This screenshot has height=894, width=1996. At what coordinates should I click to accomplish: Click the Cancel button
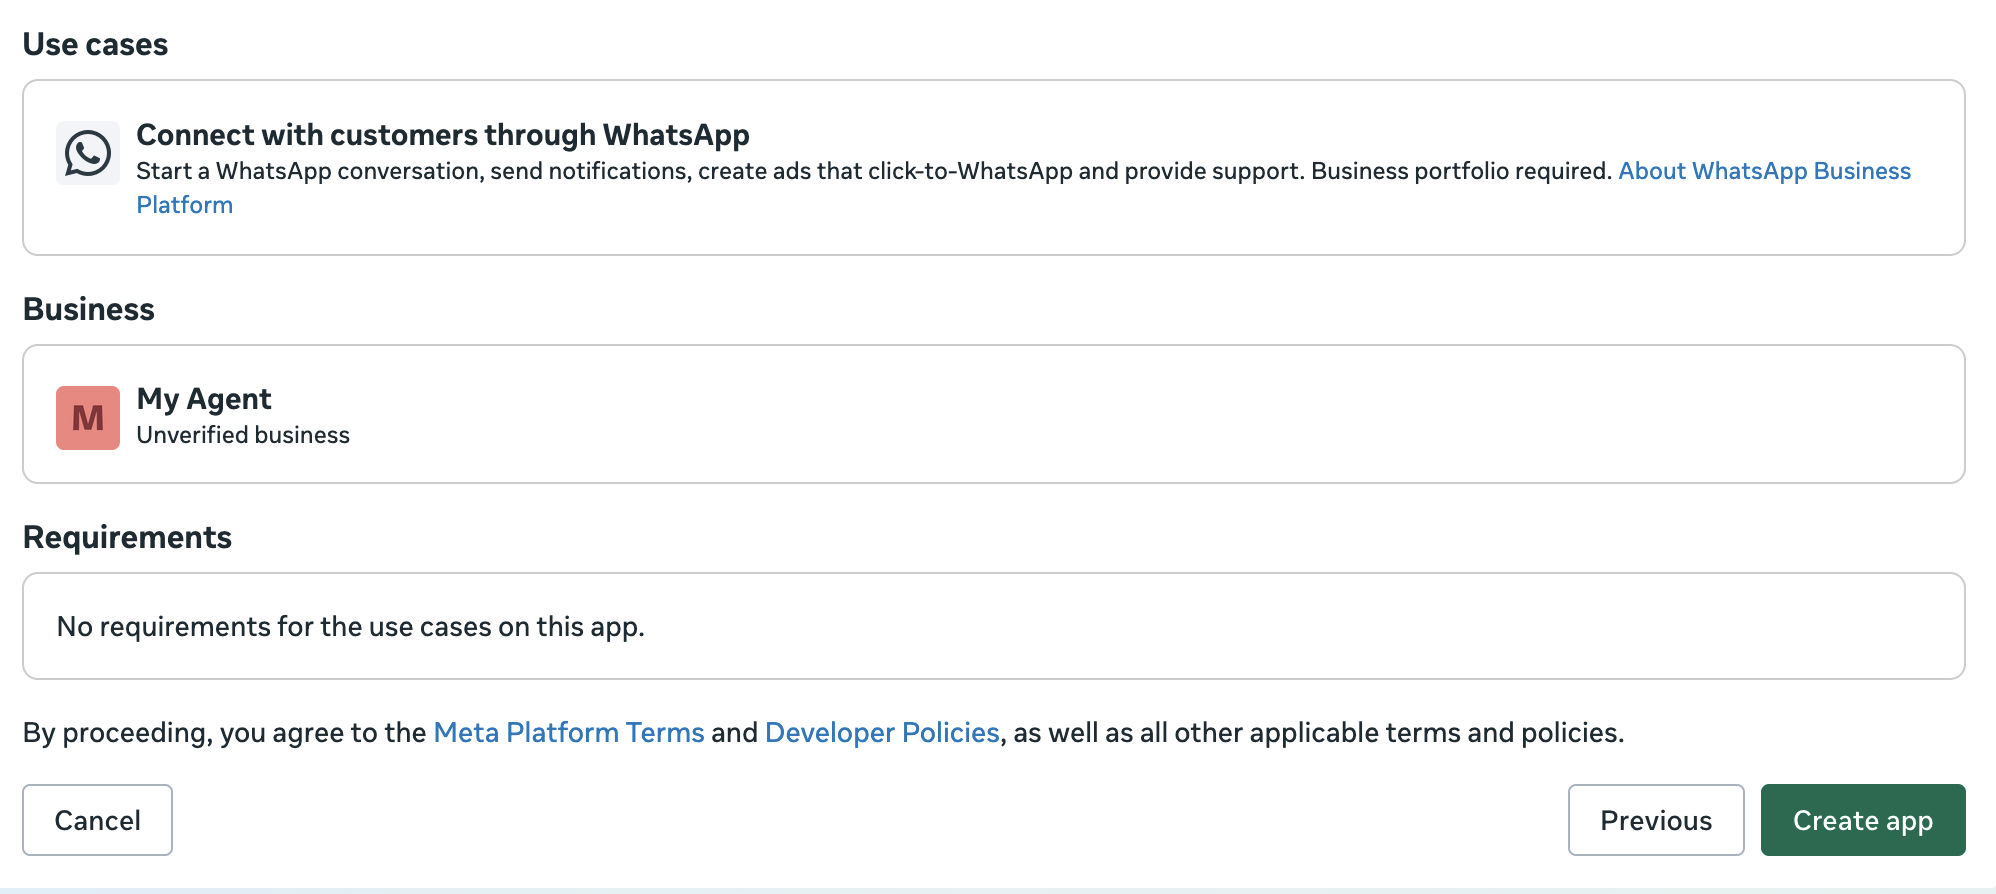tap(98, 820)
